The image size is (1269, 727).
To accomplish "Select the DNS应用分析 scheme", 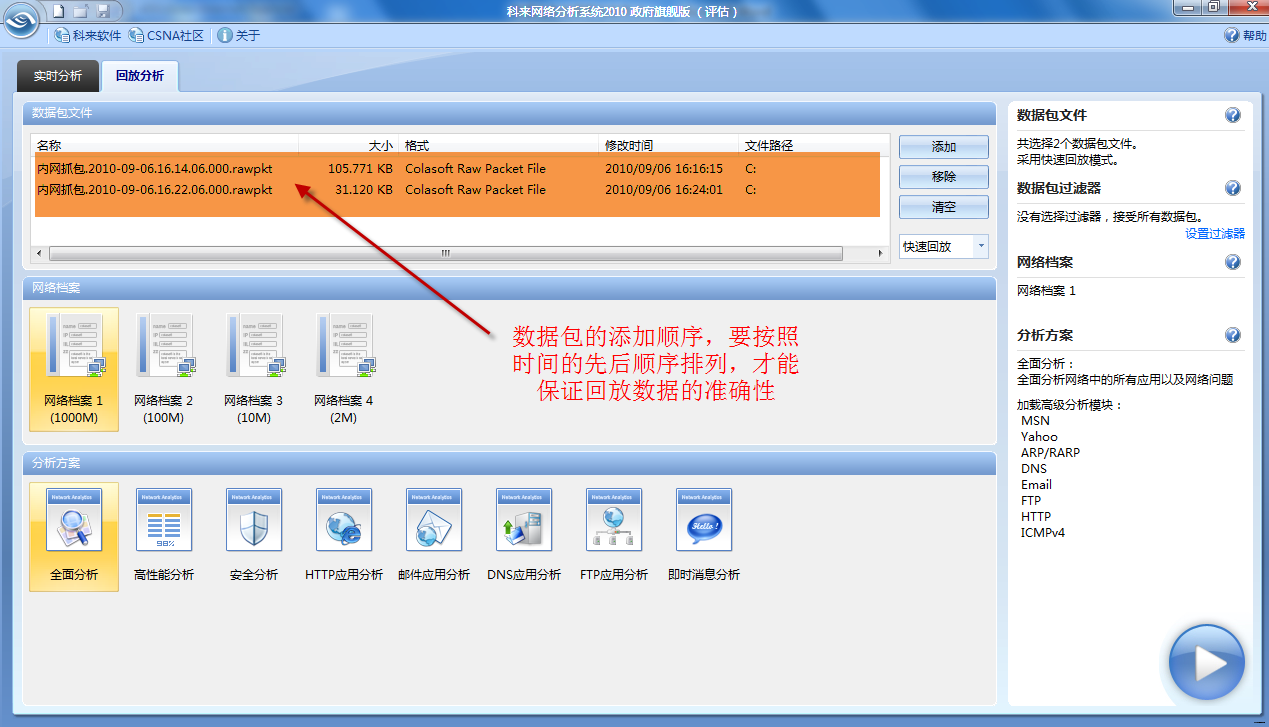I will [x=524, y=537].
